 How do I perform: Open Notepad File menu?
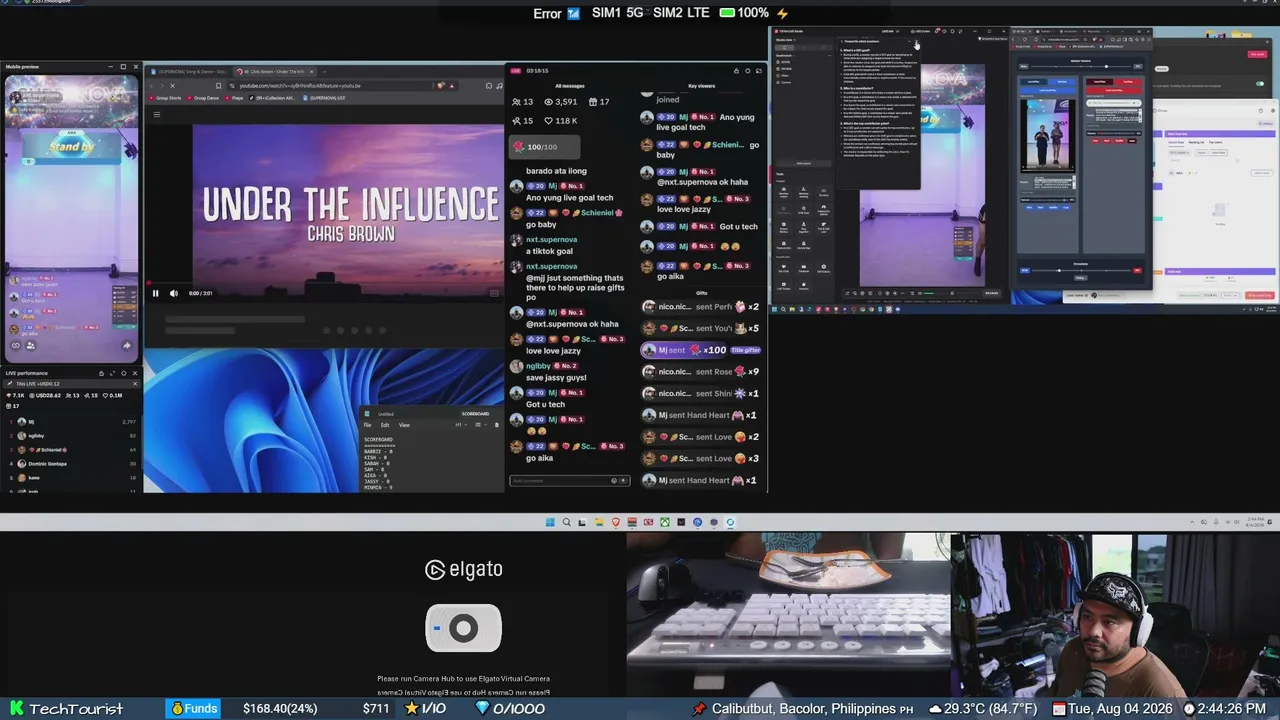pyautogui.click(x=367, y=425)
